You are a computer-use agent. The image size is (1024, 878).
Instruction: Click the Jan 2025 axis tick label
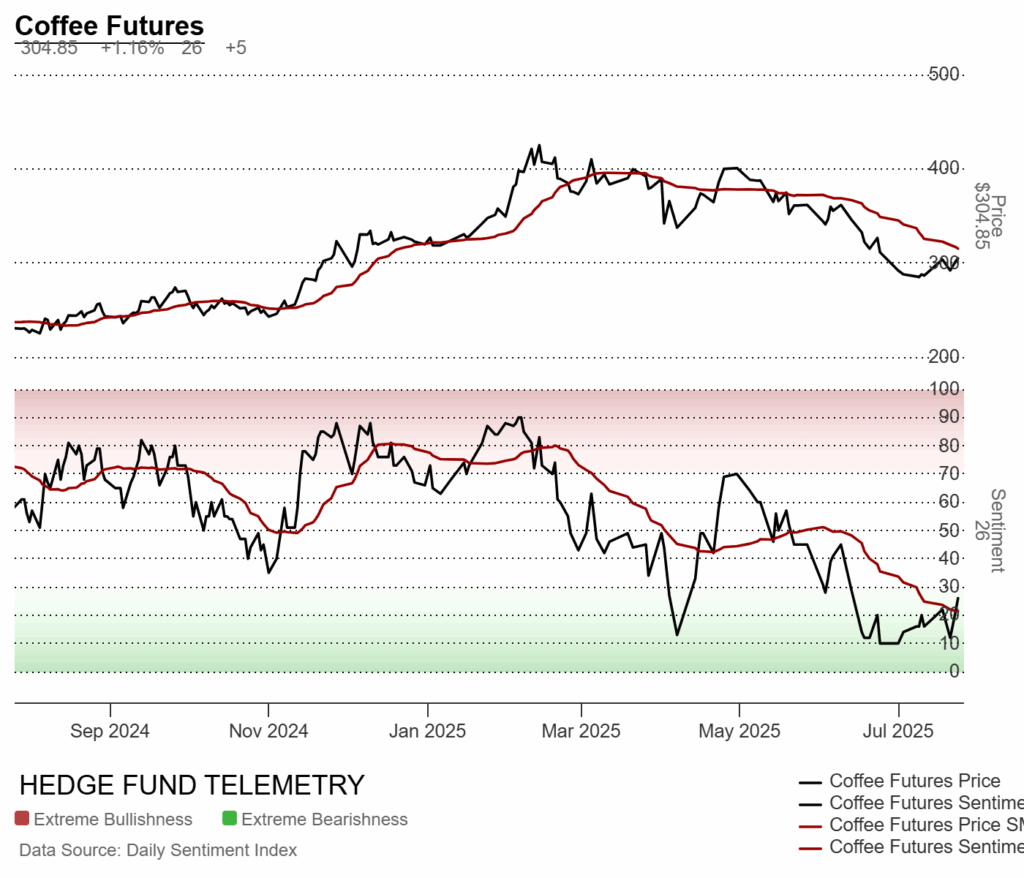coord(427,730)
